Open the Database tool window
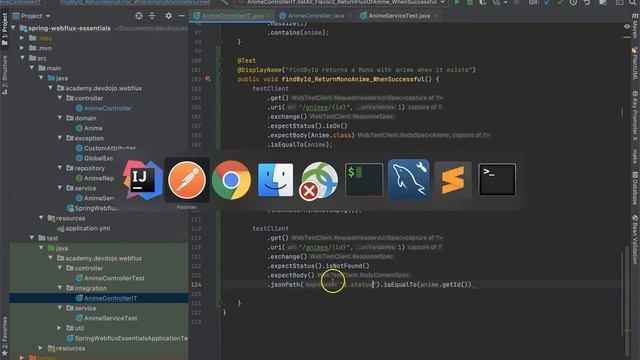The height and width of the screenshot is (360, 640). [635, 188]
